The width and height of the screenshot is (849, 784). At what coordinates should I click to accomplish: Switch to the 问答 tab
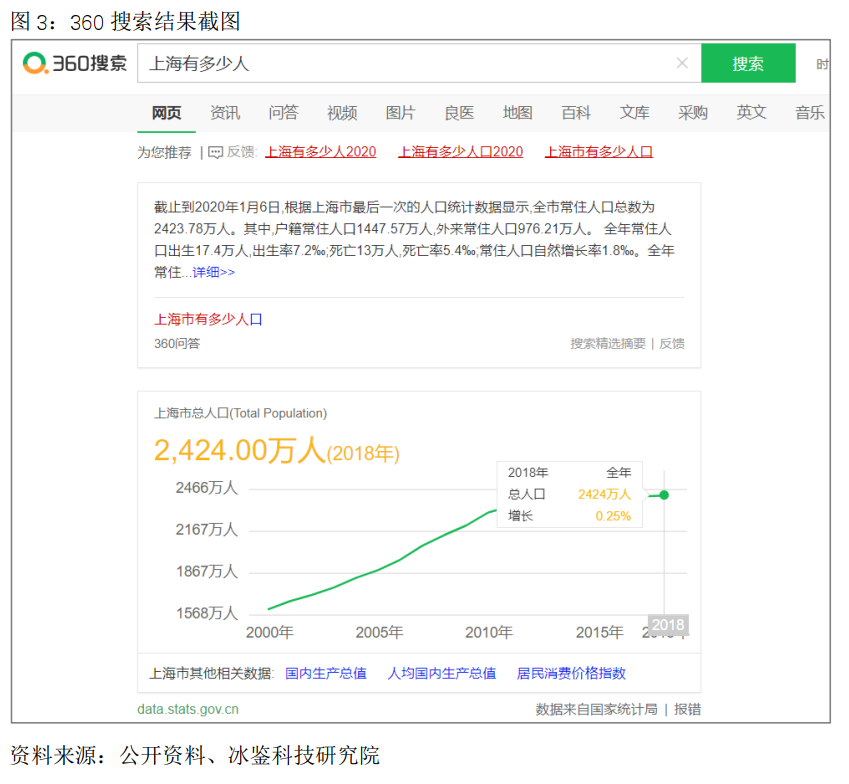click(283, 113)
